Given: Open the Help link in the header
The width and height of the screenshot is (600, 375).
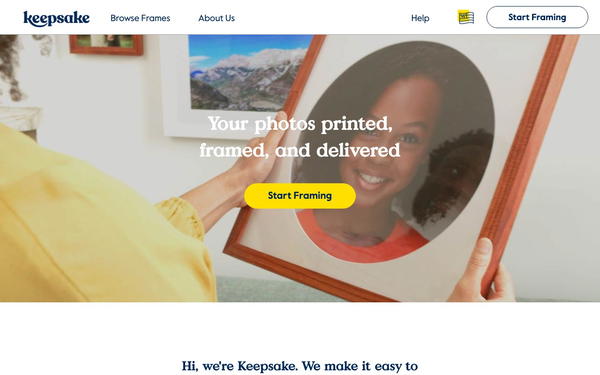Looking at the screenshot, I should pos(420,18).
